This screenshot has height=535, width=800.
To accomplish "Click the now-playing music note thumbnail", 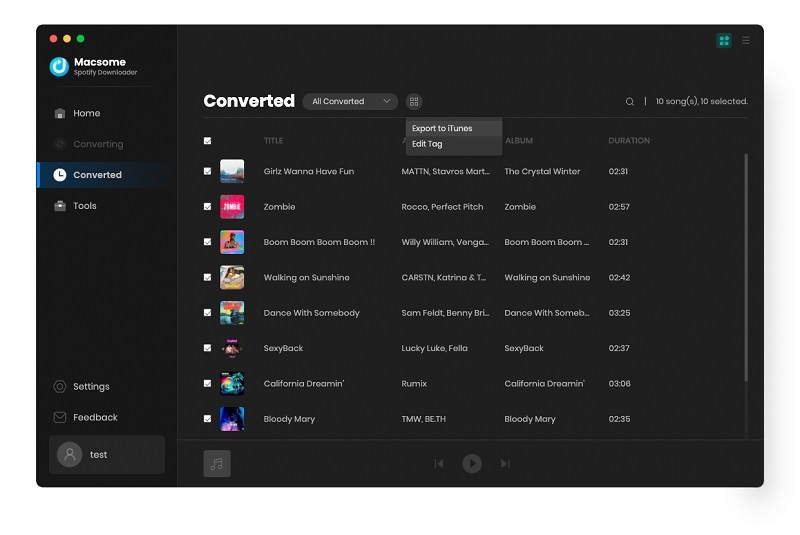I will (x=217, y=464).
